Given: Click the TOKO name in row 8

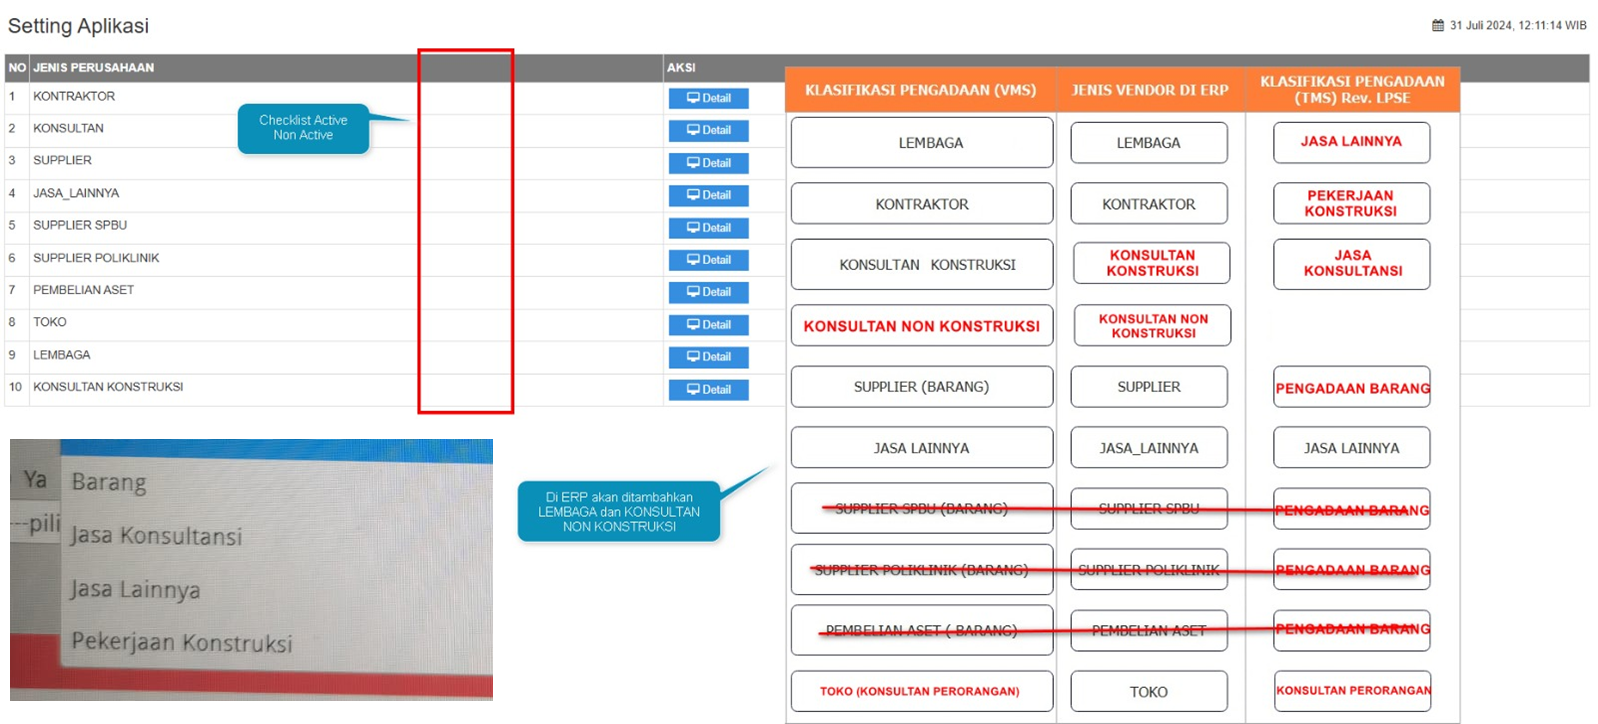Looking at the screenshot, I should point(50,322).
